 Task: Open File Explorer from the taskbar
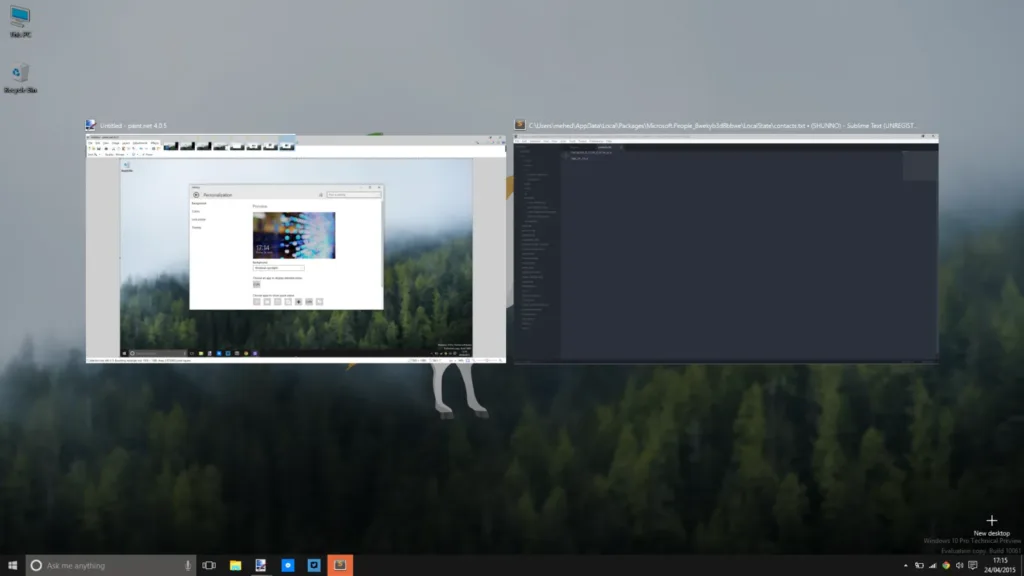pyautogui.click(x=235, y=566)
